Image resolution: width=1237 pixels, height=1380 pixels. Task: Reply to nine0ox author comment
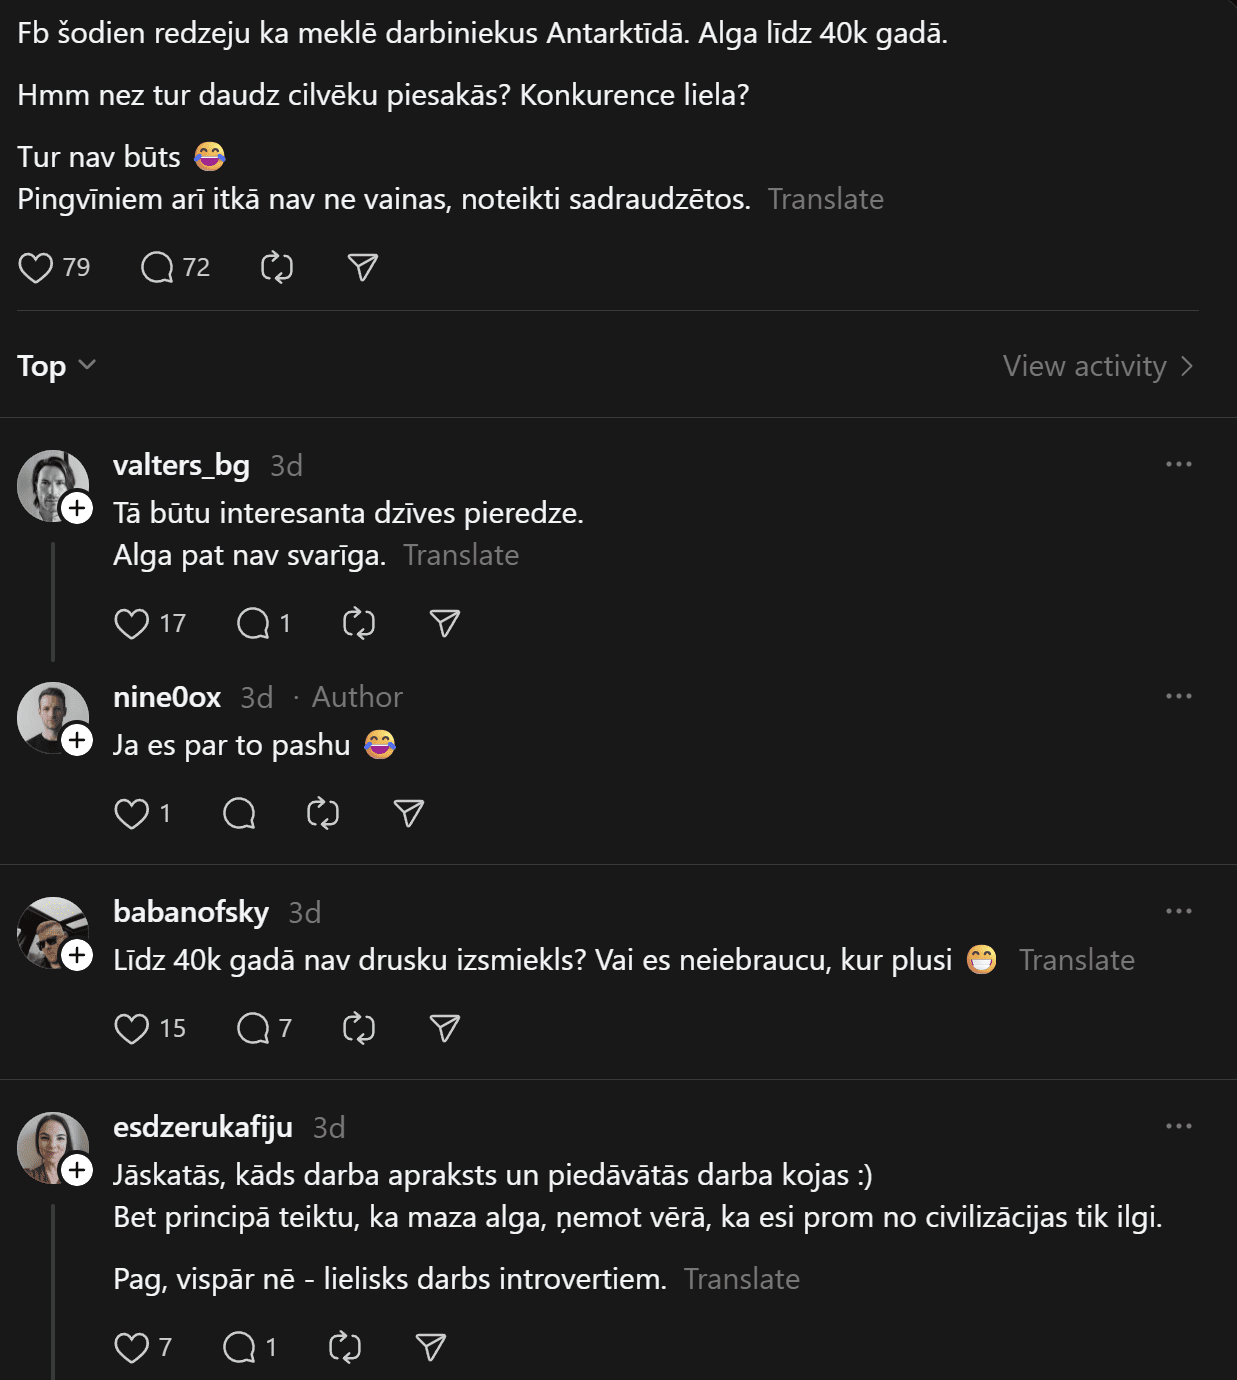tap(239, 814)
